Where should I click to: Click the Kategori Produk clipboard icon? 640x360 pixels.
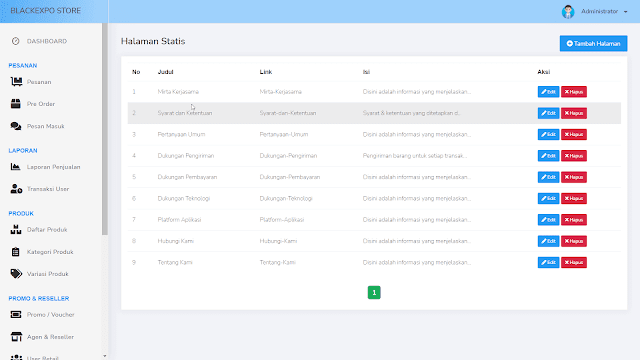(16, 252)
